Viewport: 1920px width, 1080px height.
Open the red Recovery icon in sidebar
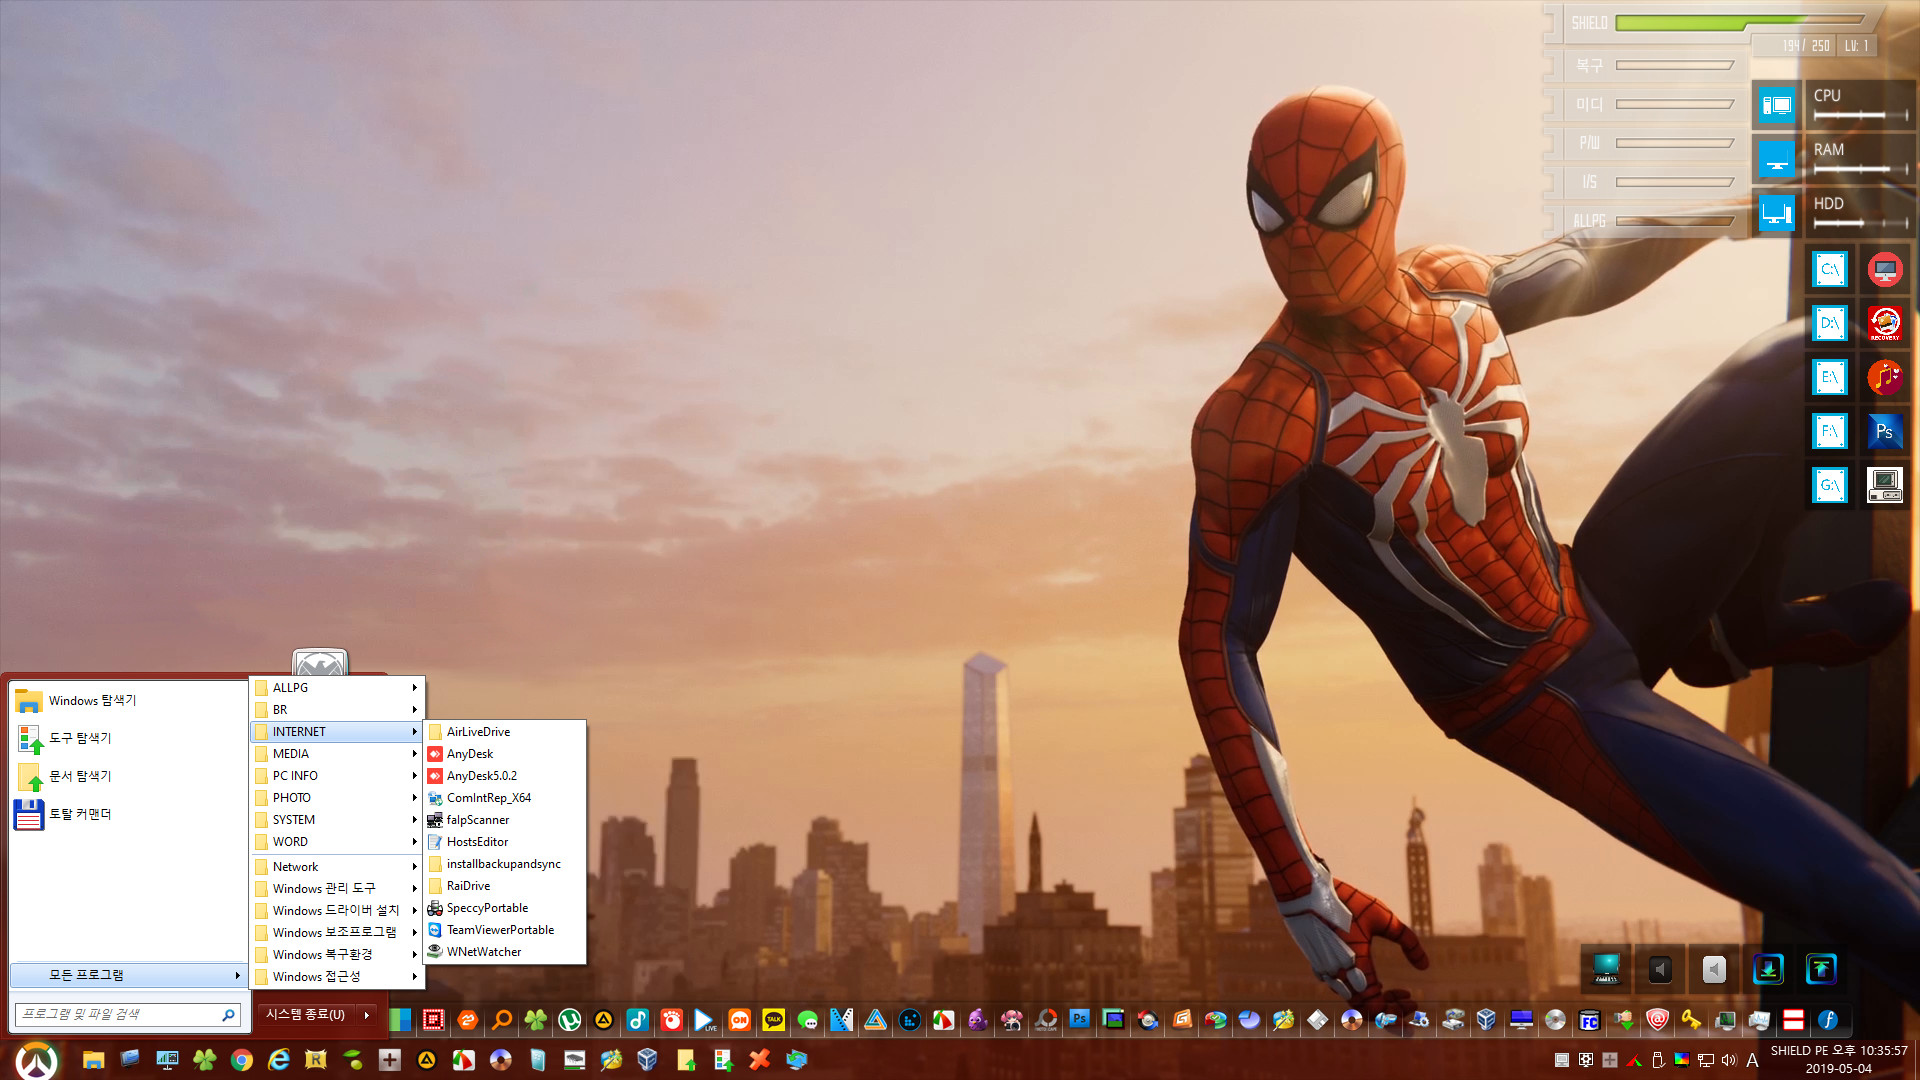[x=1885, y=323]
